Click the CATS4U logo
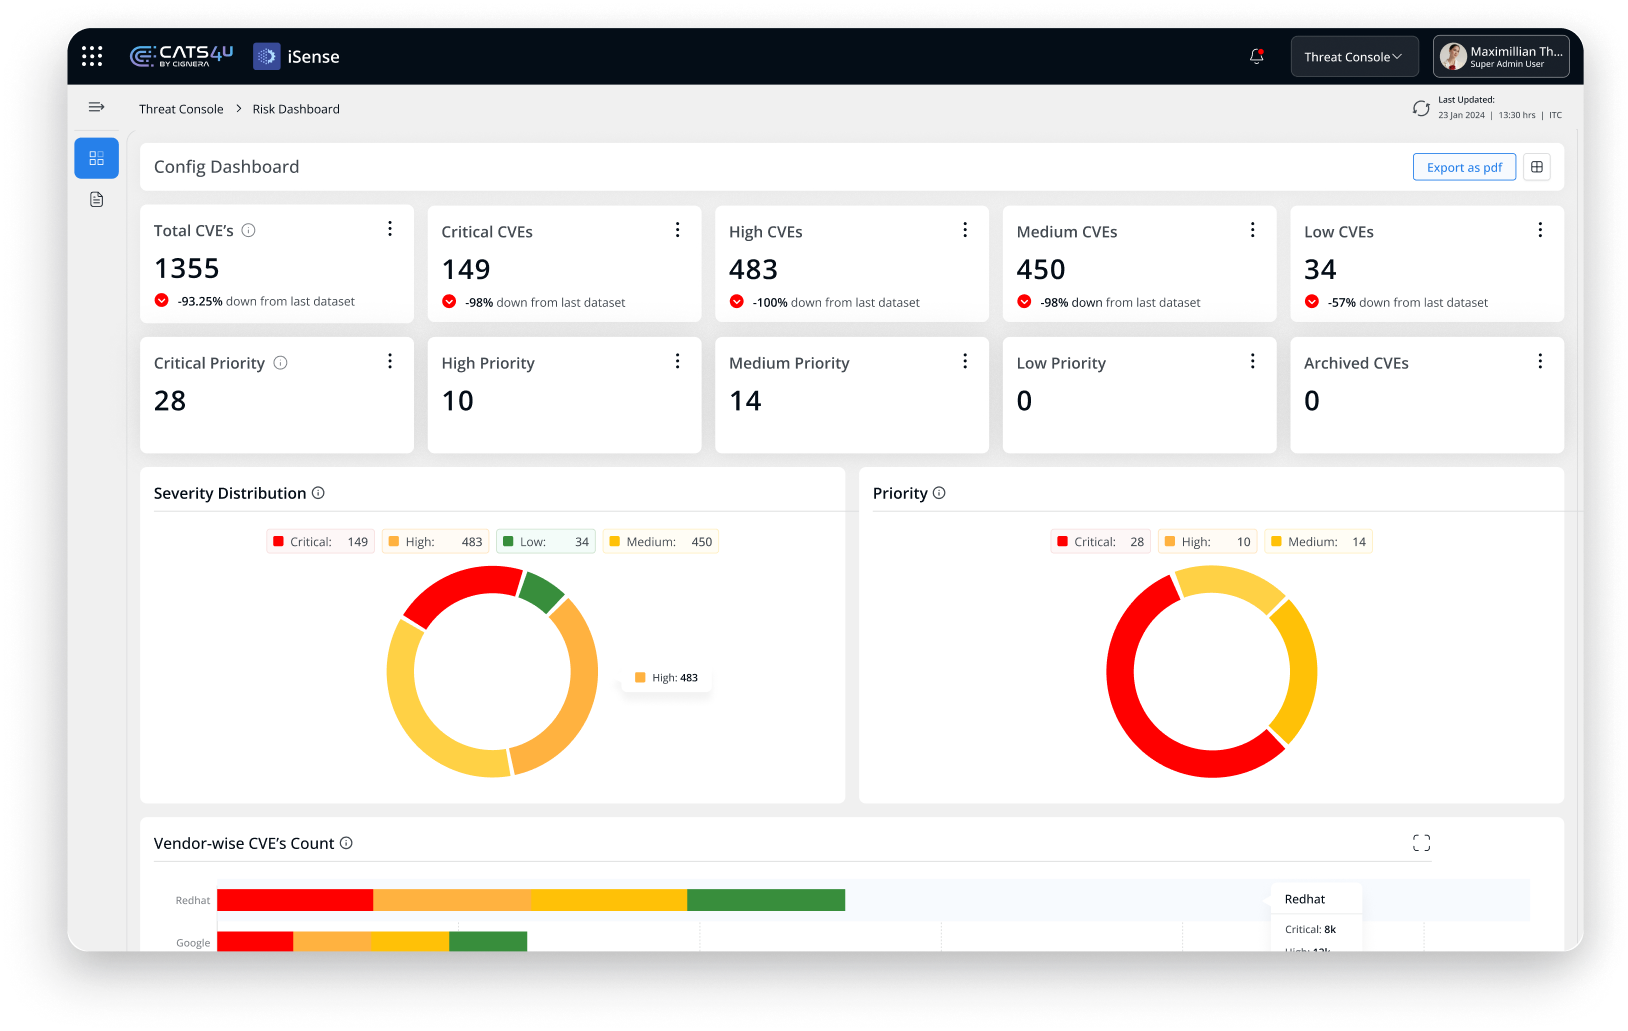Viewport: 1628px width, 1031px height. tap(182, 56)
